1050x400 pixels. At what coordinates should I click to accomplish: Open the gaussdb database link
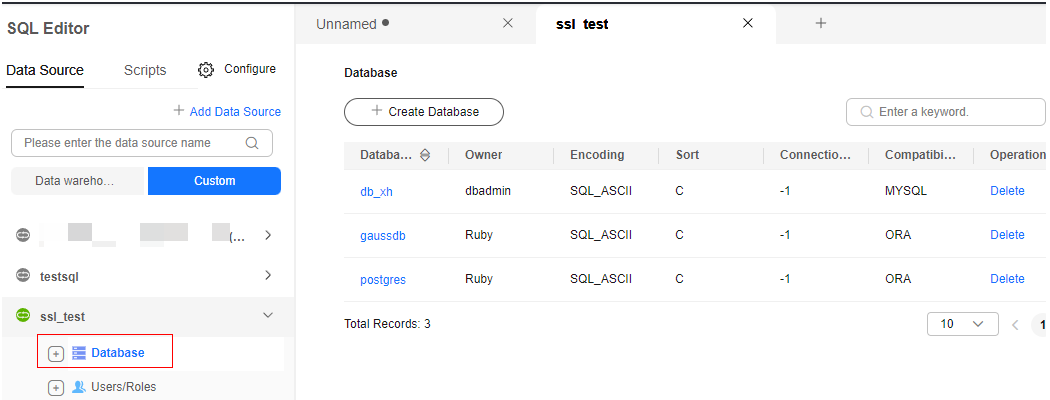(382, 236)
